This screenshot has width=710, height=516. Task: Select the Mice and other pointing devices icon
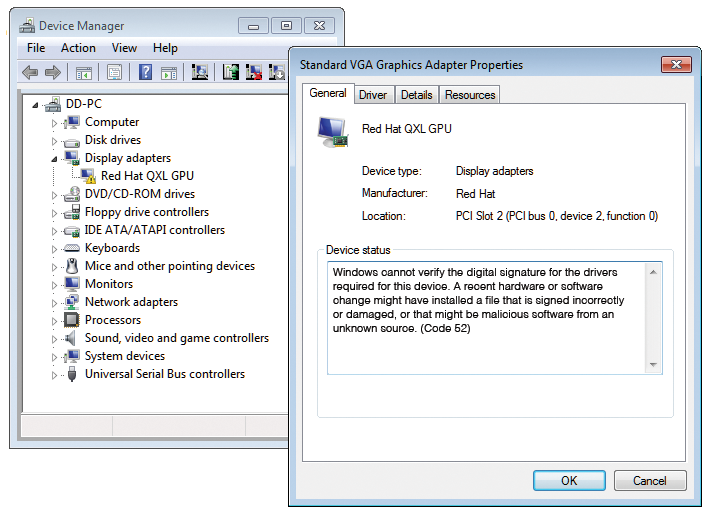(72, 266)
